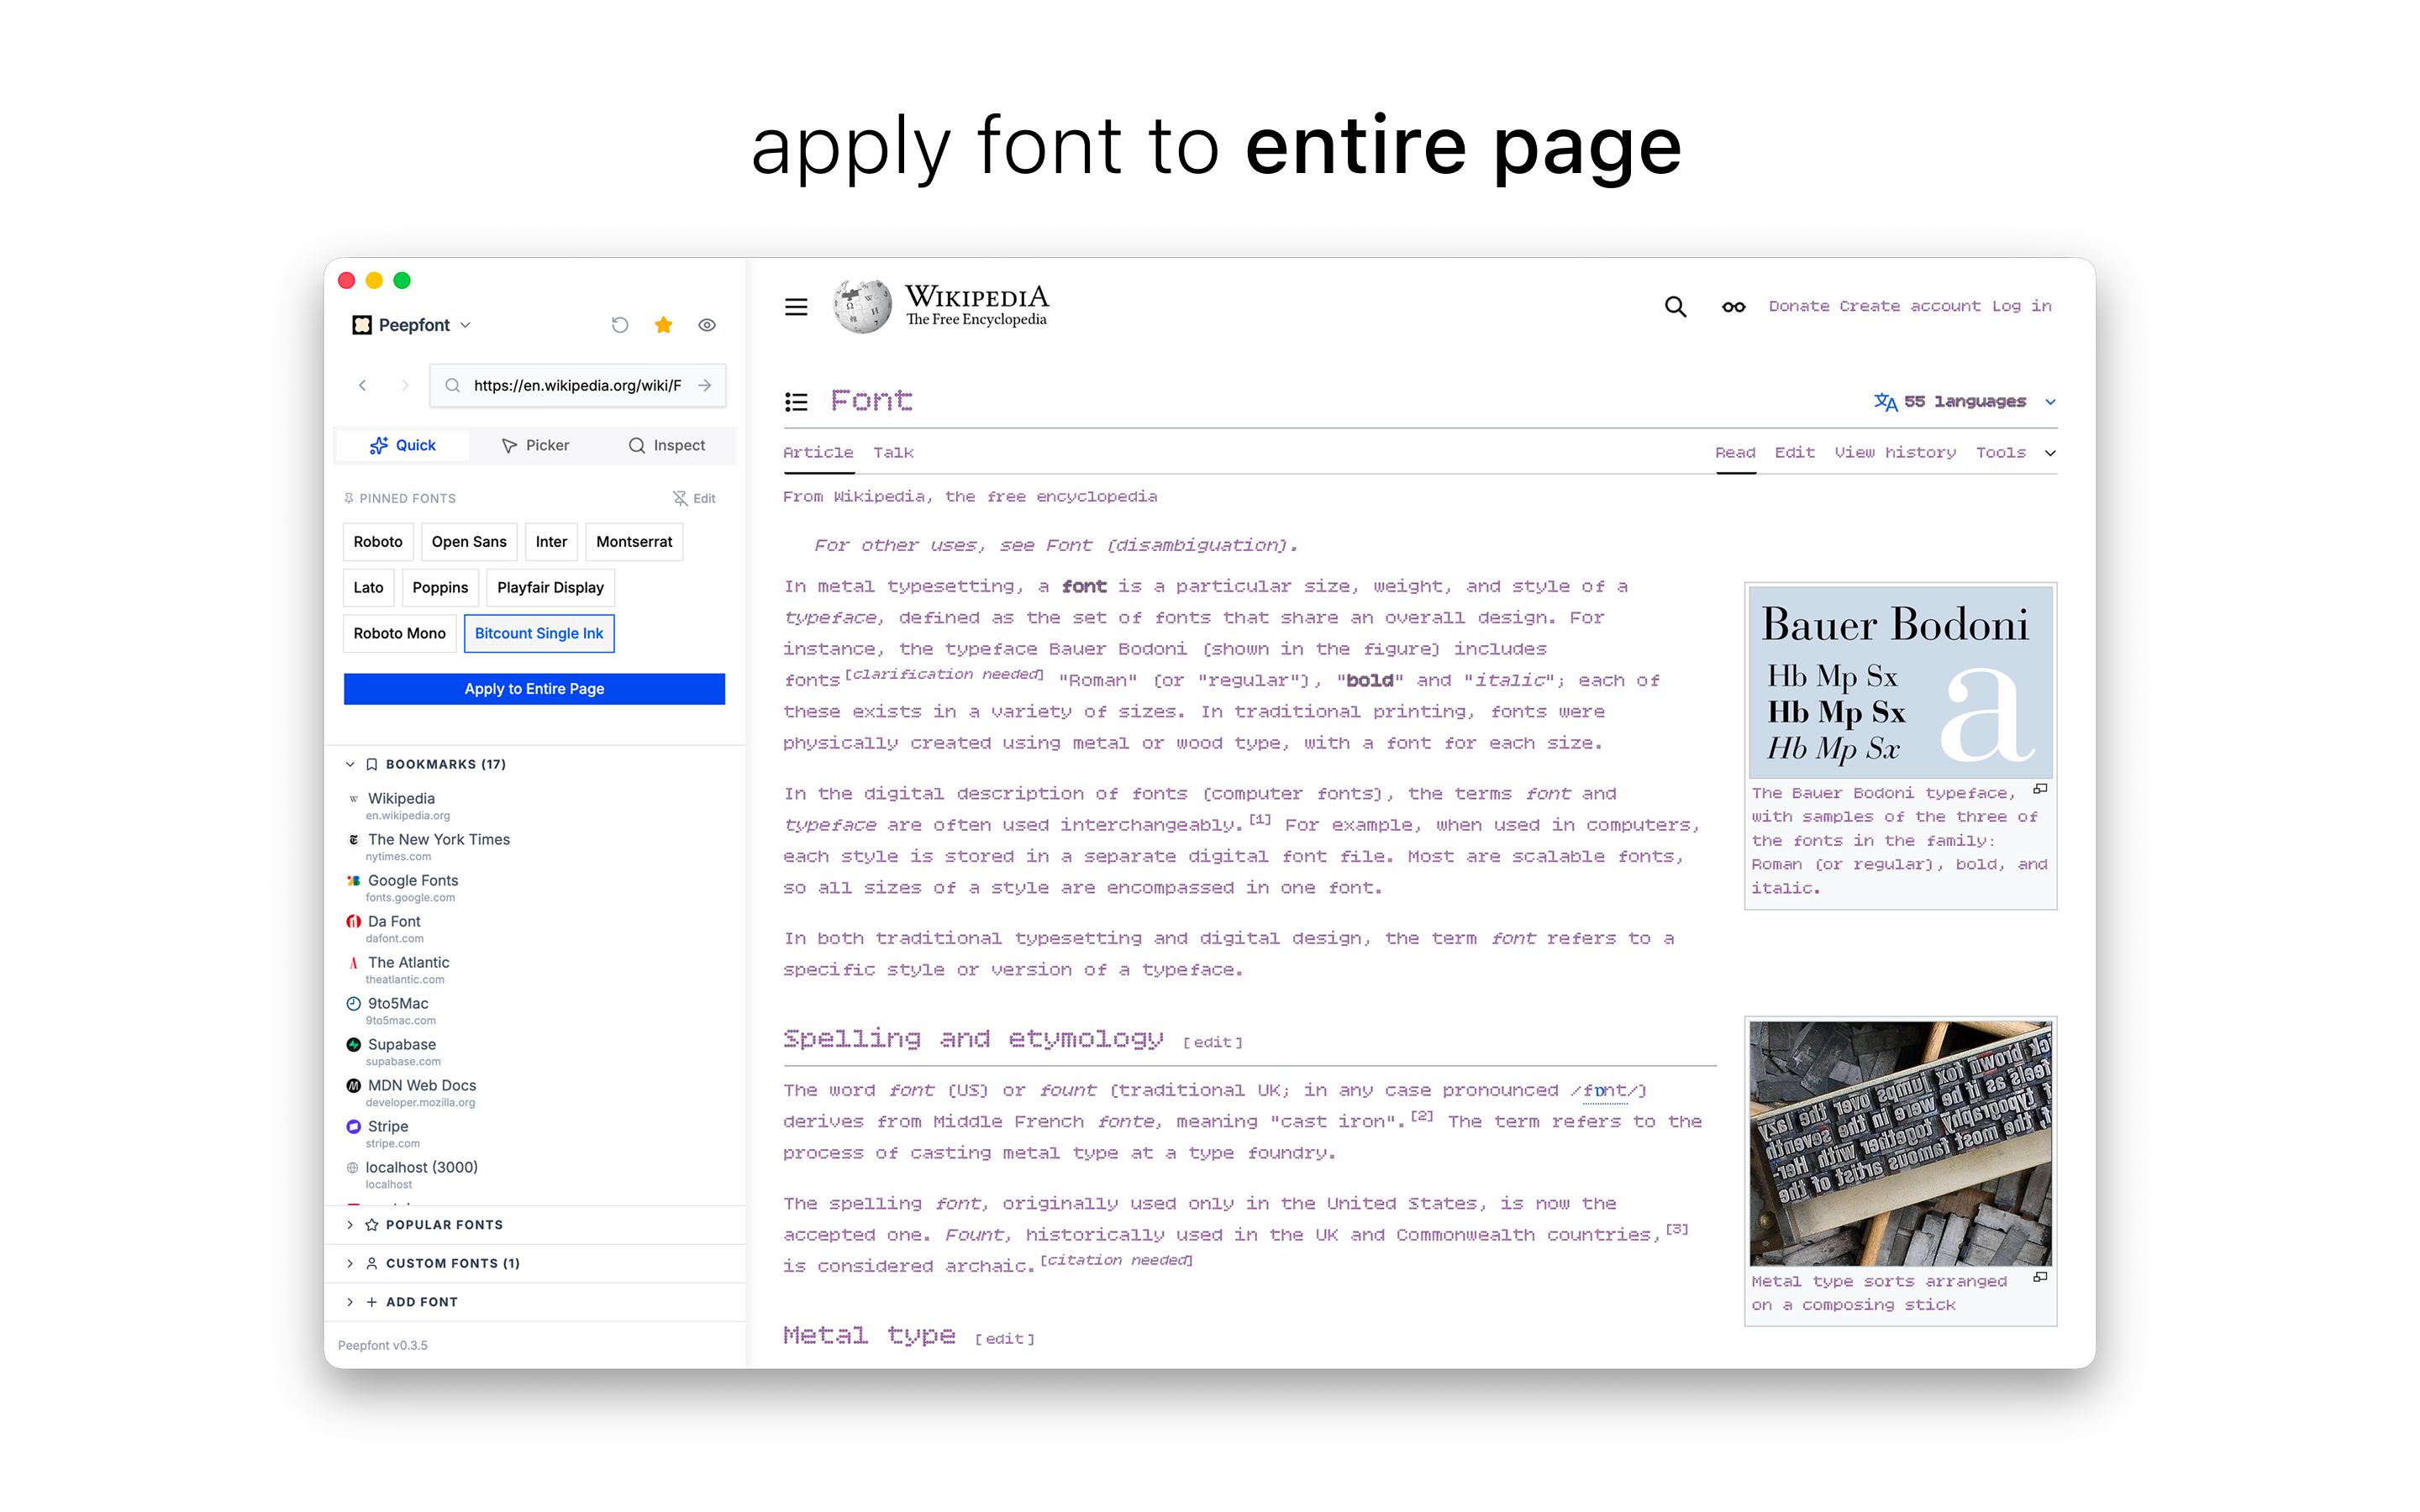Open the metal type sorts photo

tap(1900, 1143)
